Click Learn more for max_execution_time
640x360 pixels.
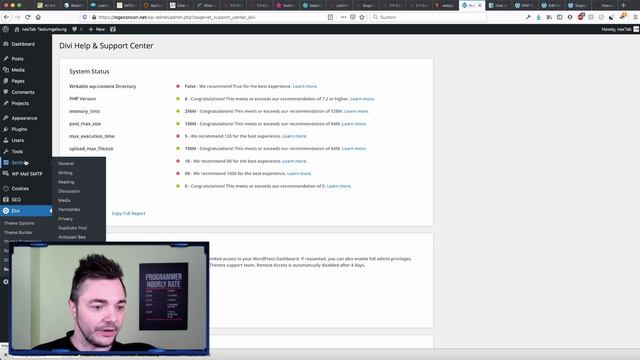click(294, 136)
